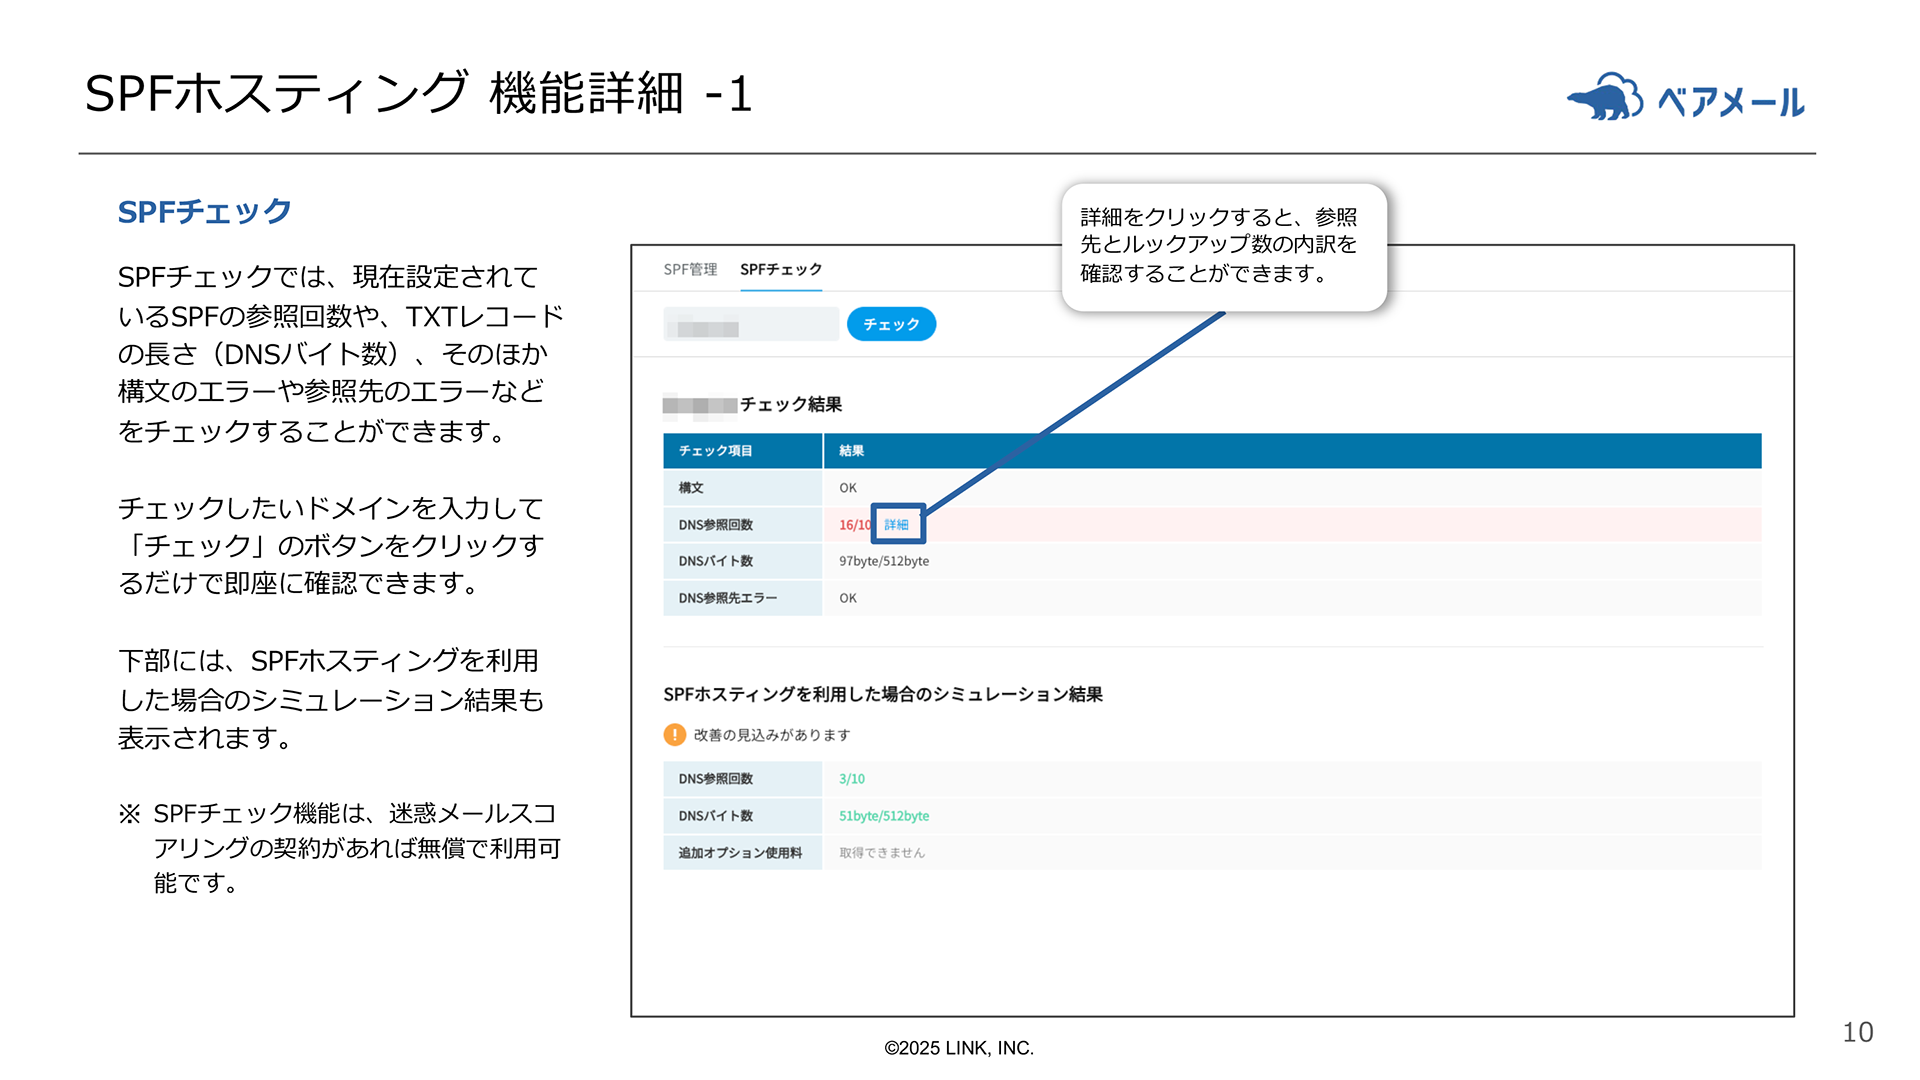Click the OK status for 構文
The height and width of the screenshot is (1080, 1920).
pos(848,488)
